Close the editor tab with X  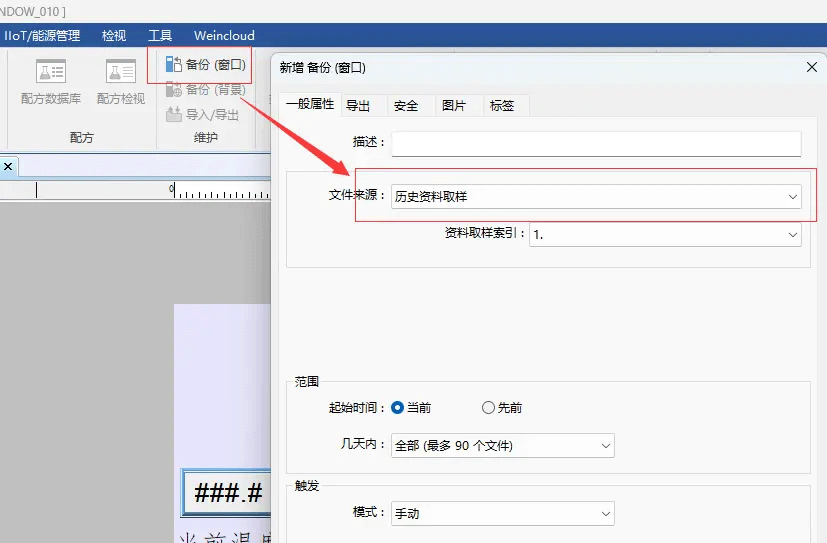point(7,166)
